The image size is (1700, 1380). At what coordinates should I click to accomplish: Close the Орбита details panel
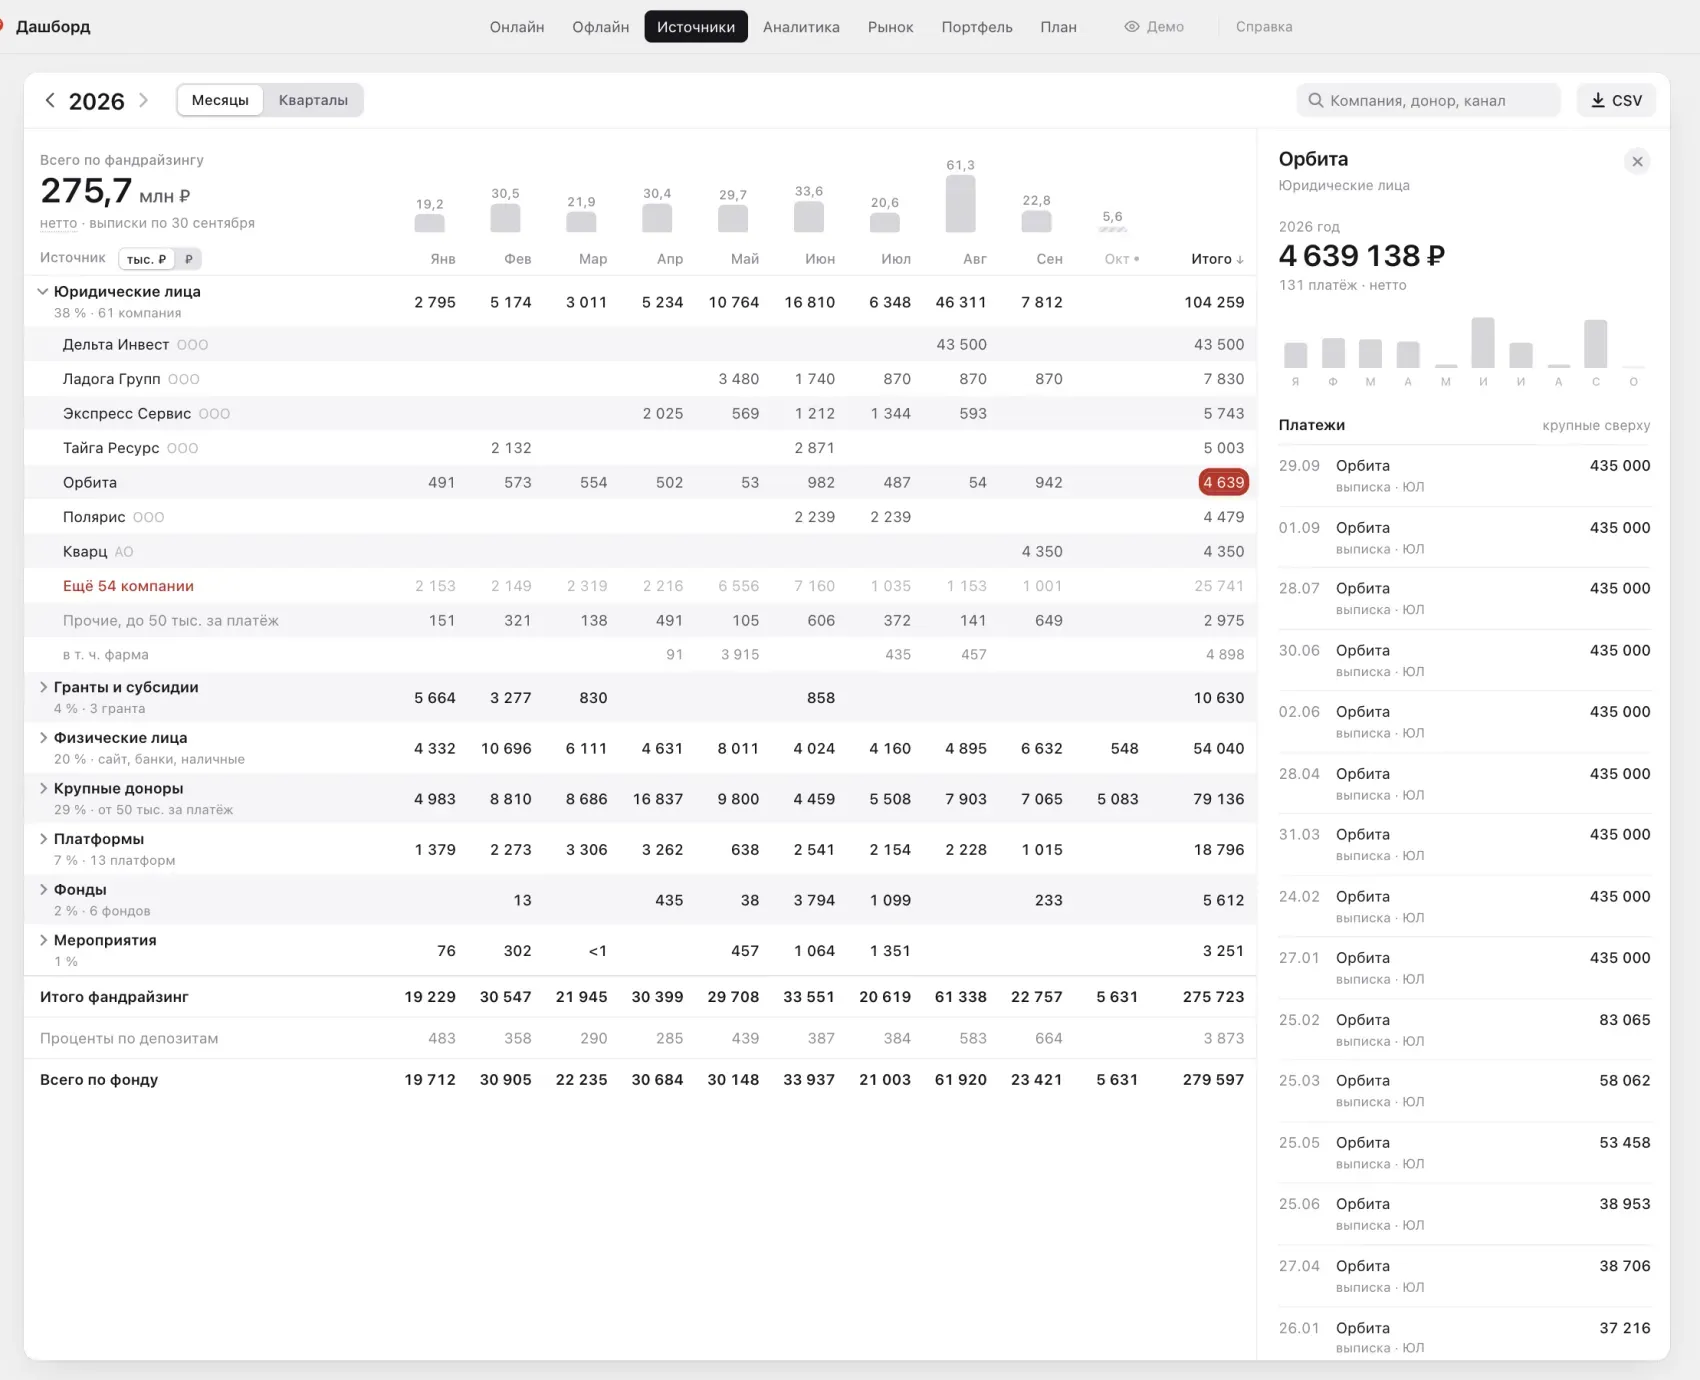(1637, 161)
